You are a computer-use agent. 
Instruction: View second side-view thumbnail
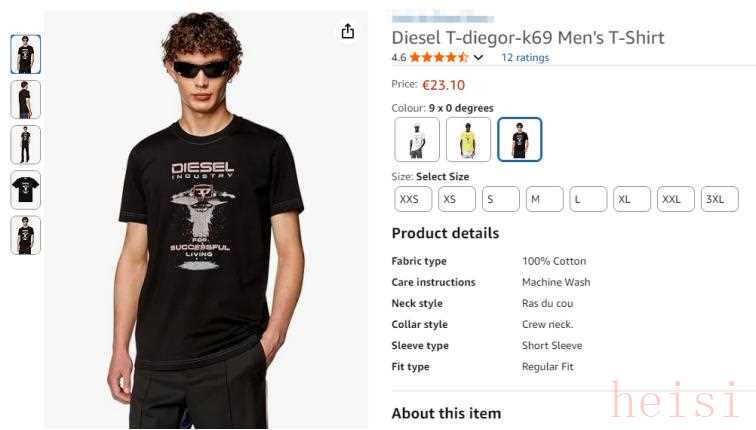click(26, 100)
